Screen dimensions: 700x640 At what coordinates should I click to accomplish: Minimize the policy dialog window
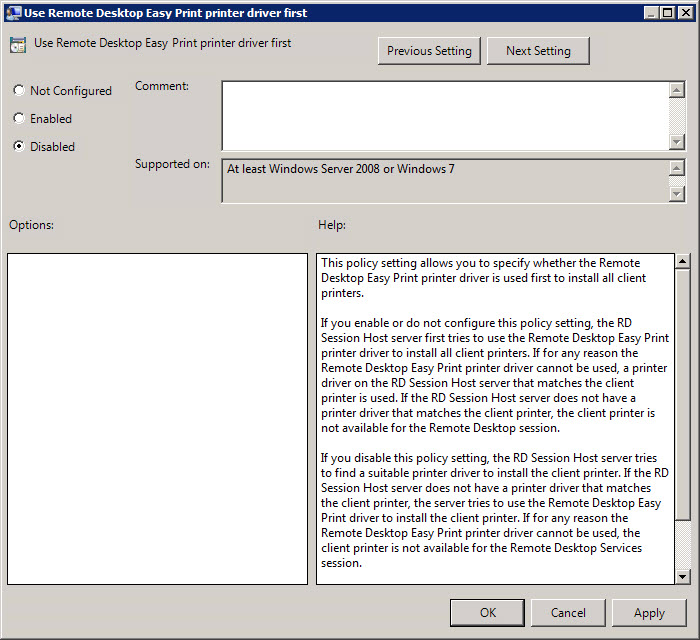pos(651,13)
